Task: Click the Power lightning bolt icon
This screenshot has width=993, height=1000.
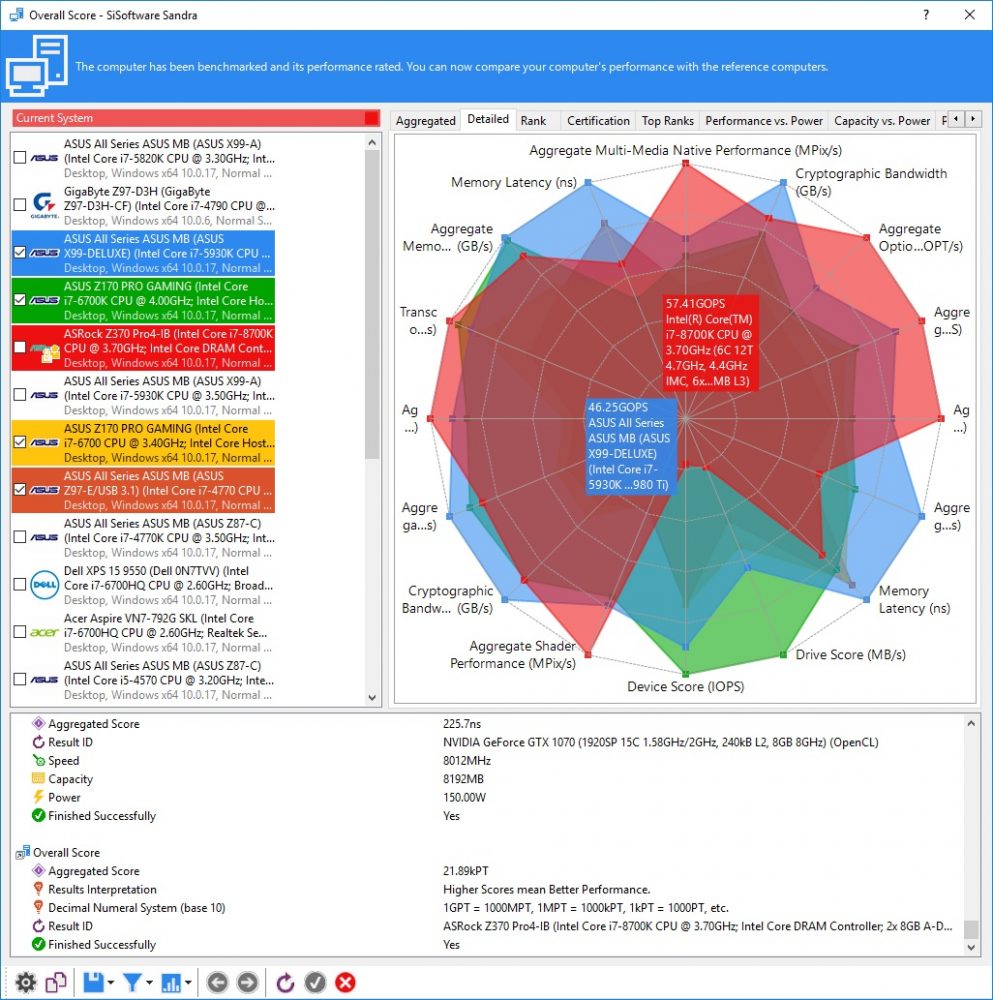Action: (x=38, y=797)
